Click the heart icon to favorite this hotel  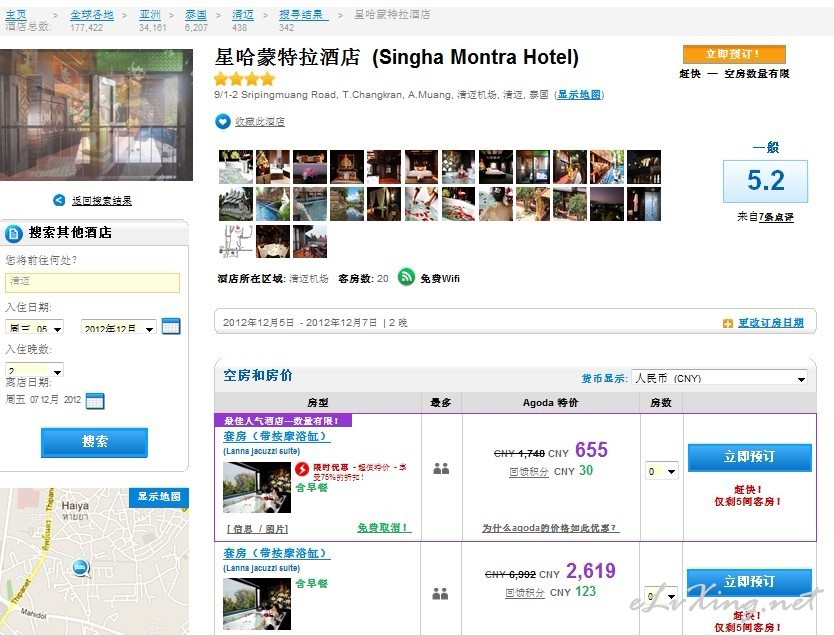222,122
